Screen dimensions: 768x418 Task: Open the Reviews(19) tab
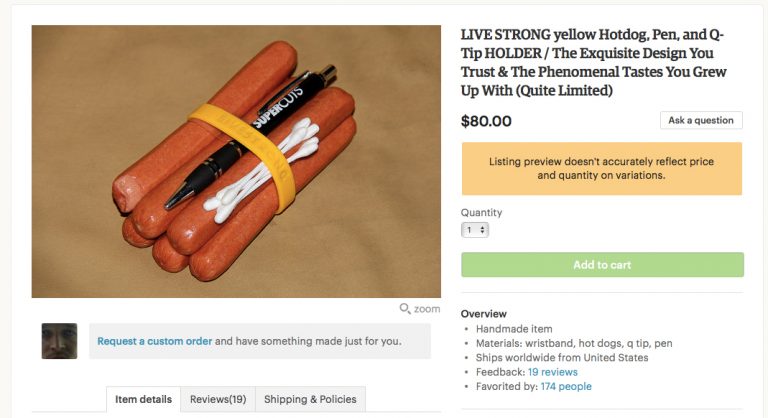(x=218, y=399)
